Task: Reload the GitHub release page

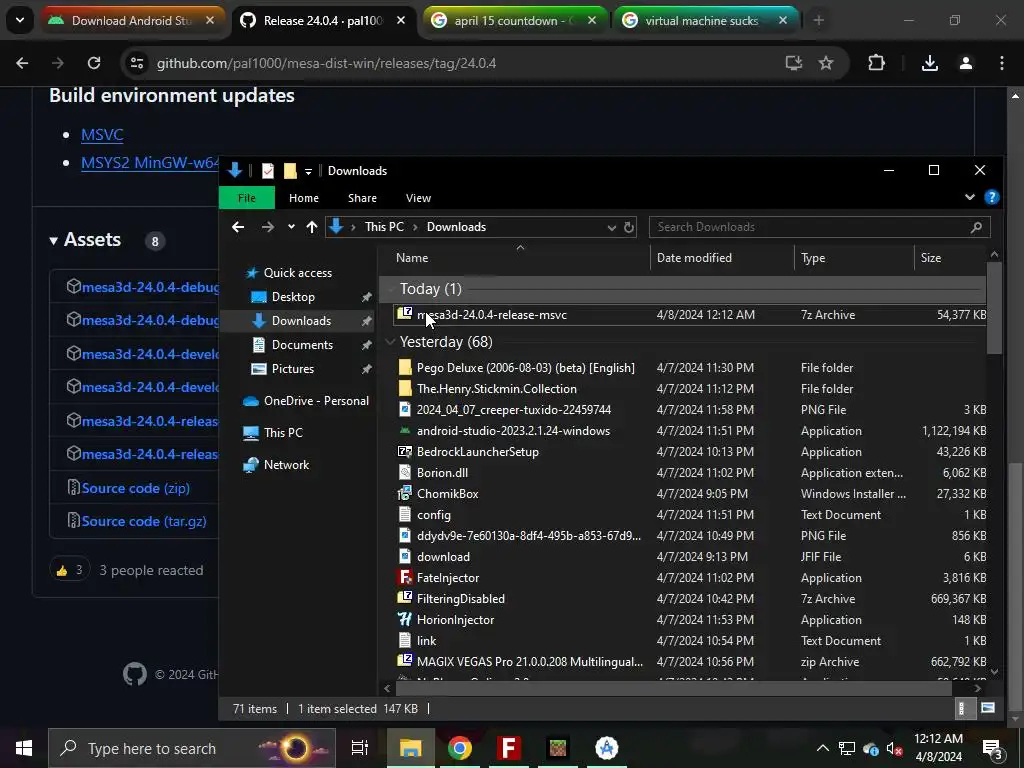Action: click(x=94, y=63)
